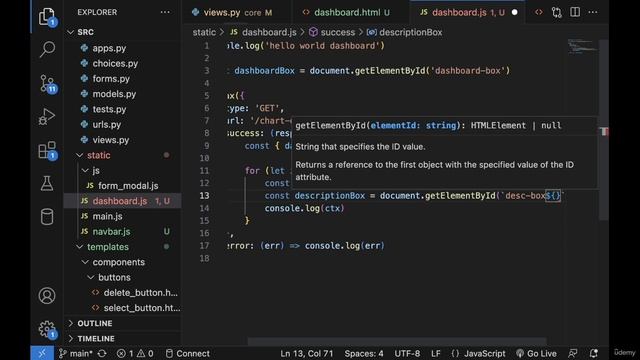640x360 pixels.
Task: Click line number 13 in gutter
Action: [x=204, y=196]
